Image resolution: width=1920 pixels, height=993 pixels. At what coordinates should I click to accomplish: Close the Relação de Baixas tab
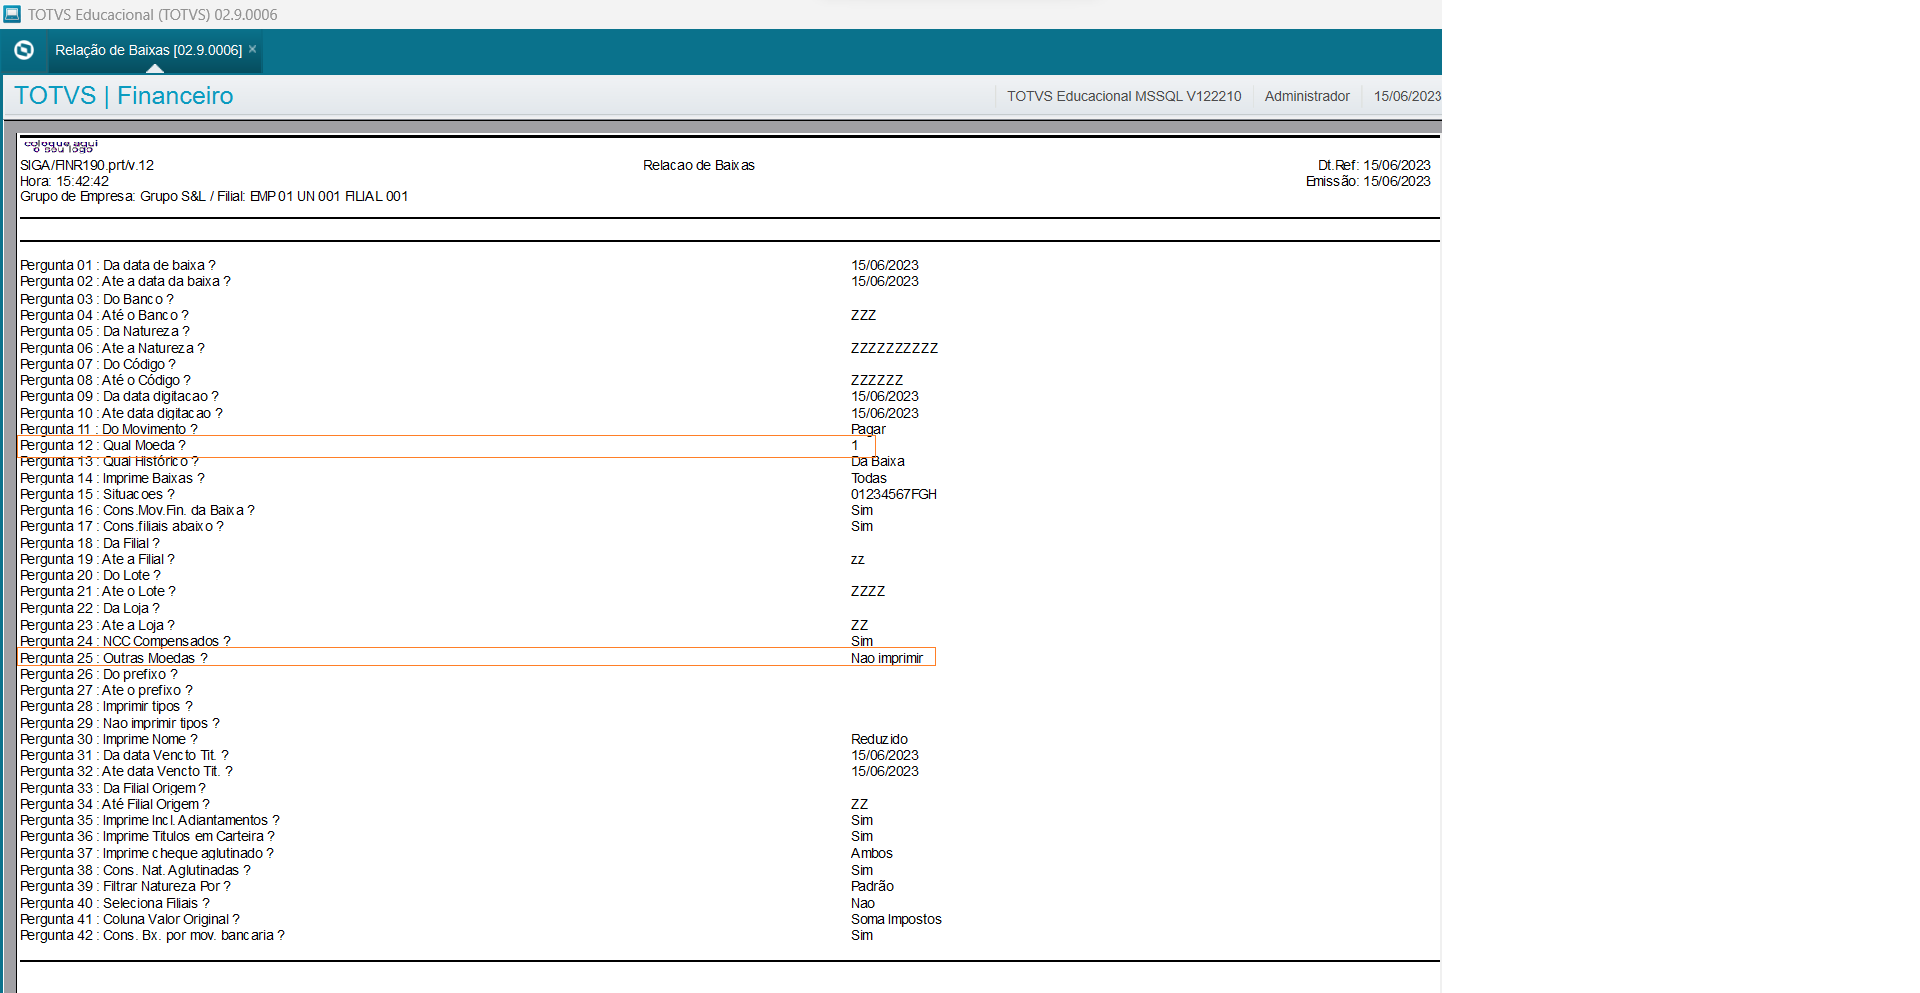point(253,49)
